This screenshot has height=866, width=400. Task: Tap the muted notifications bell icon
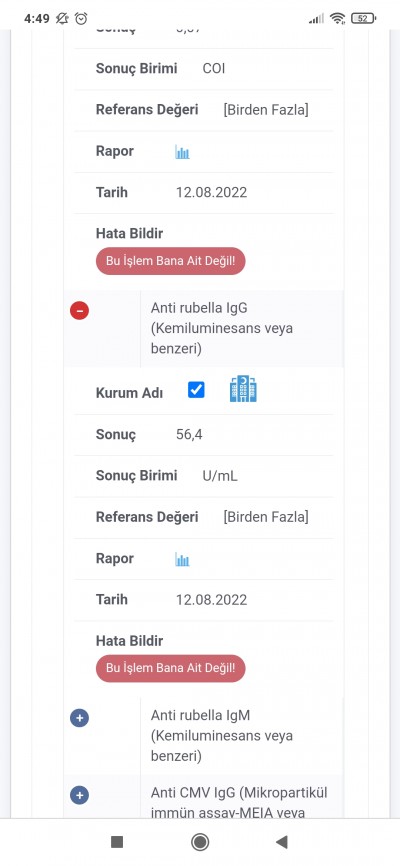pyautogui.click(x=62, y=19)
